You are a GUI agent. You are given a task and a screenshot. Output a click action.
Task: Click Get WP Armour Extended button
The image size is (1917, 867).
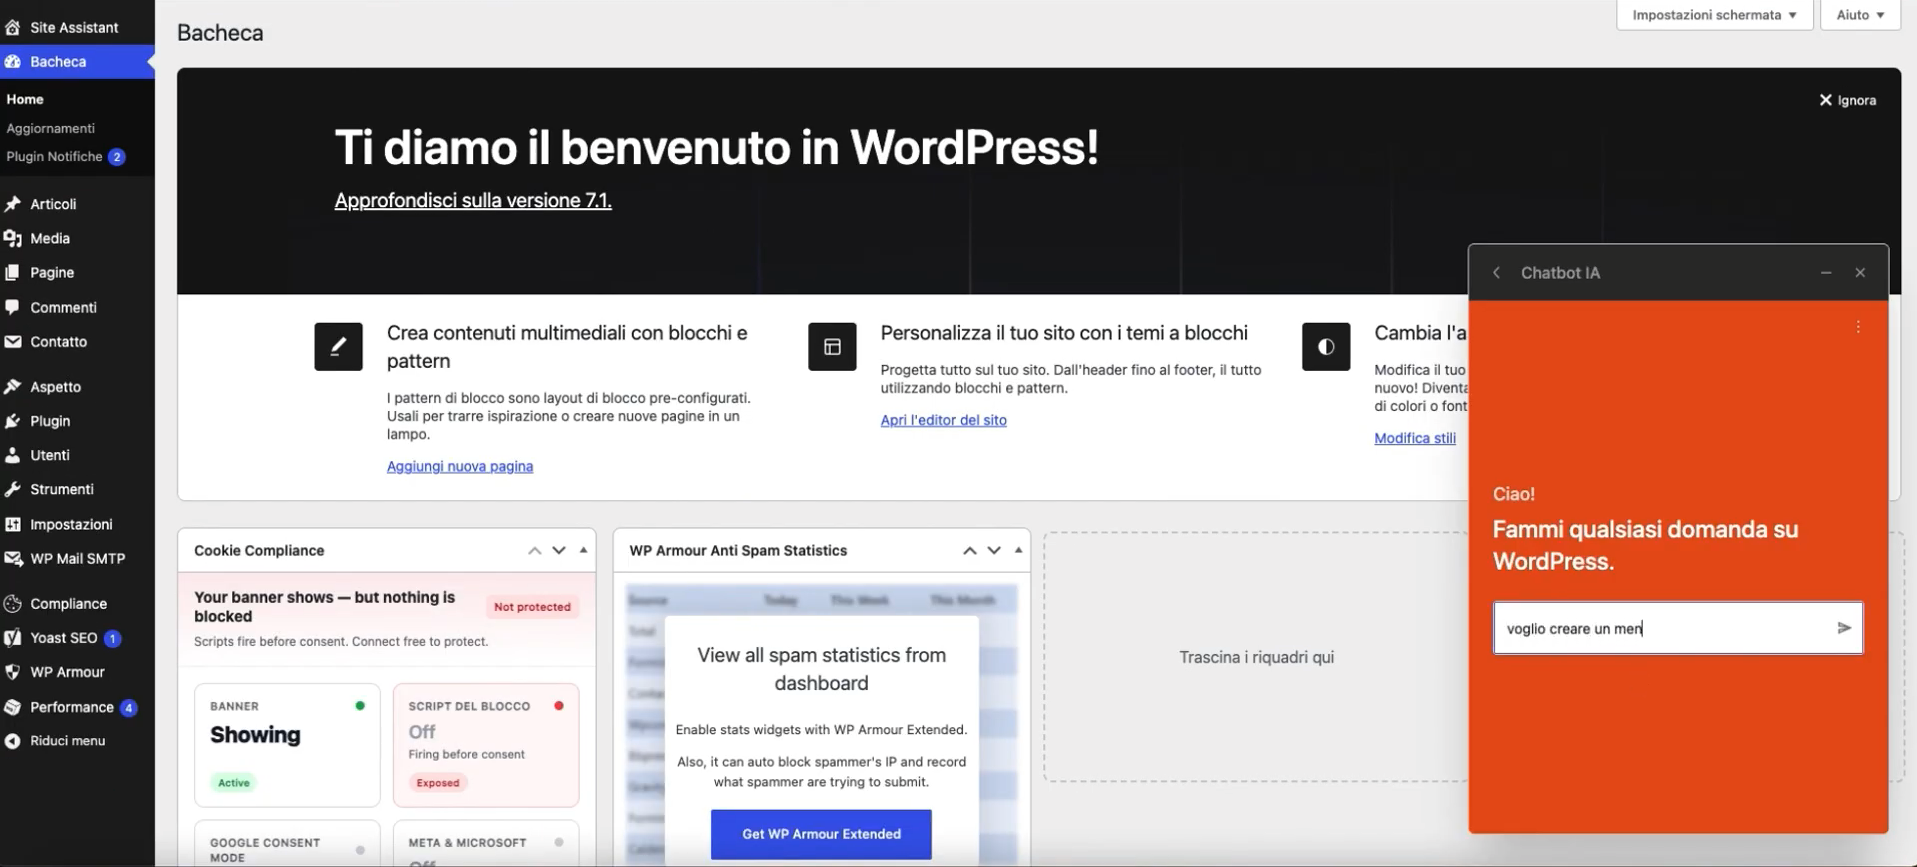pos(821,834)
